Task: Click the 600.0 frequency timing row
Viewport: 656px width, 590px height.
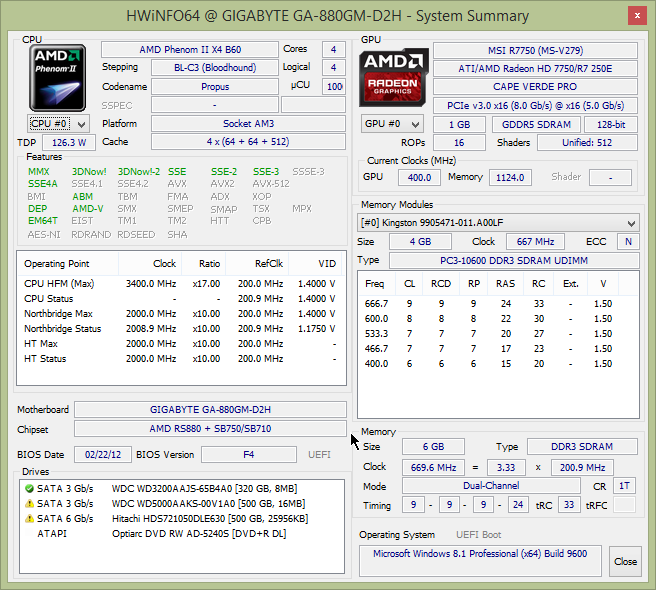Action: [498, 318]
